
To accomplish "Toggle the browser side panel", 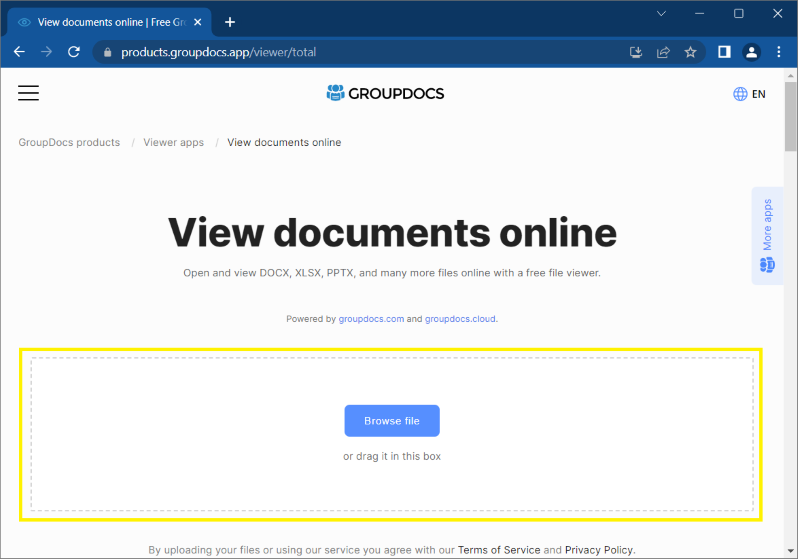I will 724,52.
